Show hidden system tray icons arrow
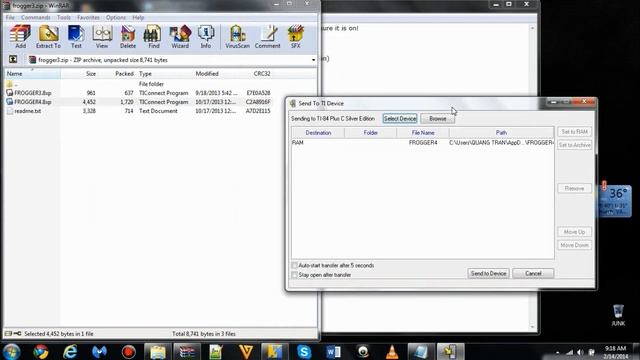The height and width of the screenshot is (360, 640). [x=558, y=352]
